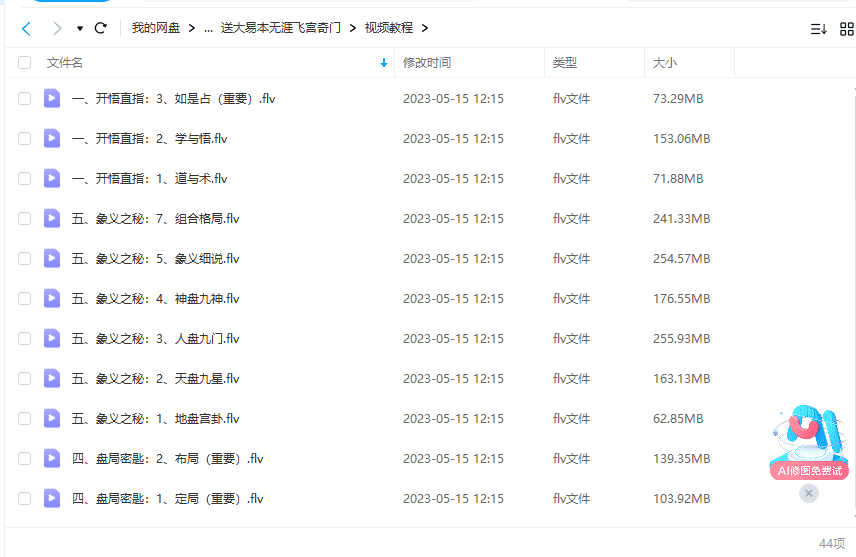Screen dimensions: 856x557
Task: Close the AI修图 floating promo
Action: click(809, 493)
